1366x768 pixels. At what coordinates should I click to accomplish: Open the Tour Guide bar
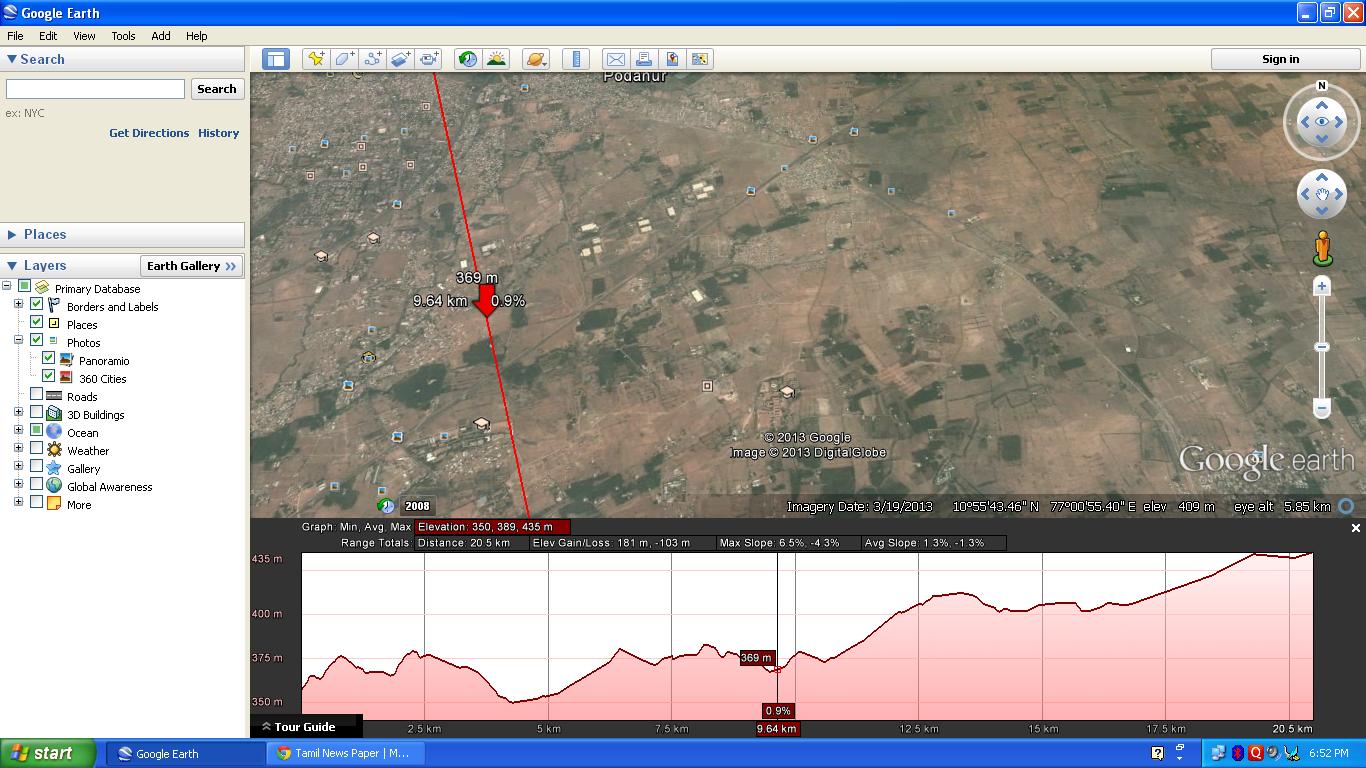tap(305, 727)
